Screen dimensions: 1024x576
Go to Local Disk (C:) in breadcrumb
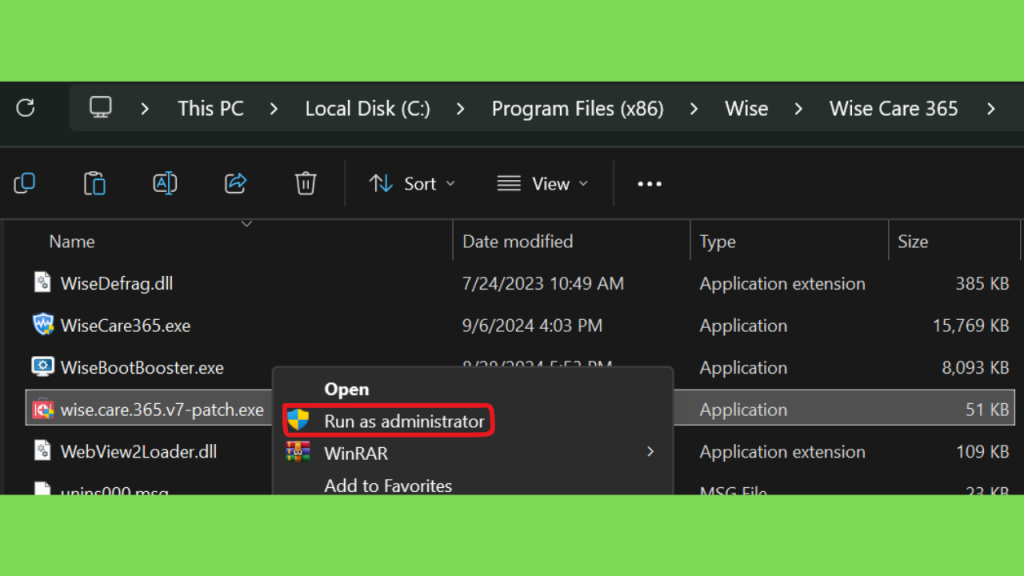pyautogui.click(x=367, y=108)
